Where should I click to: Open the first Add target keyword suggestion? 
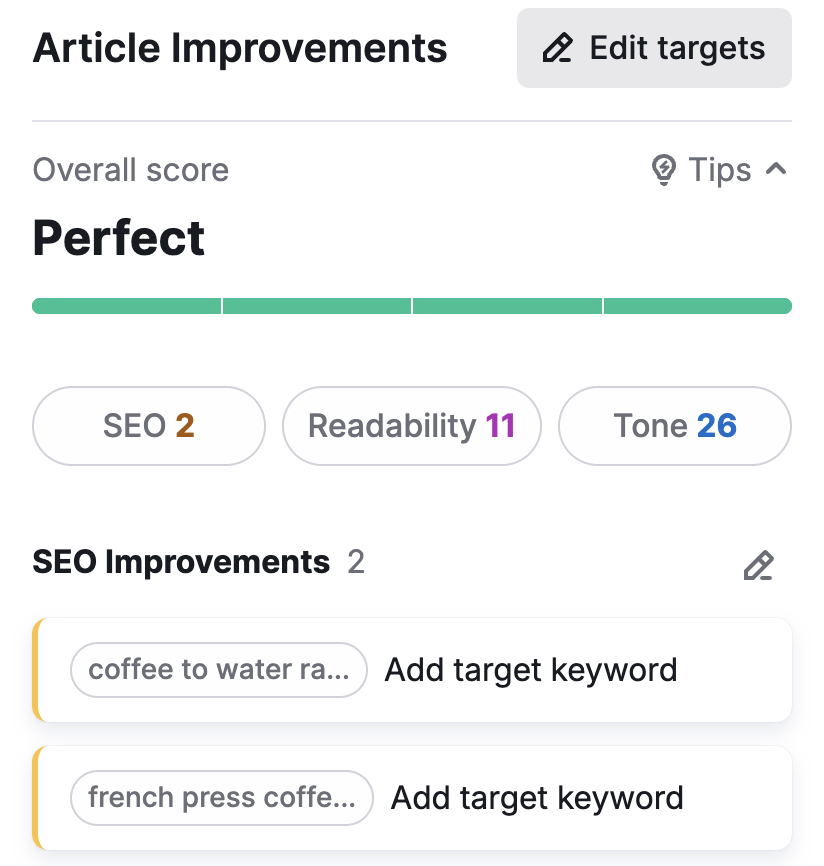(531, 670)
